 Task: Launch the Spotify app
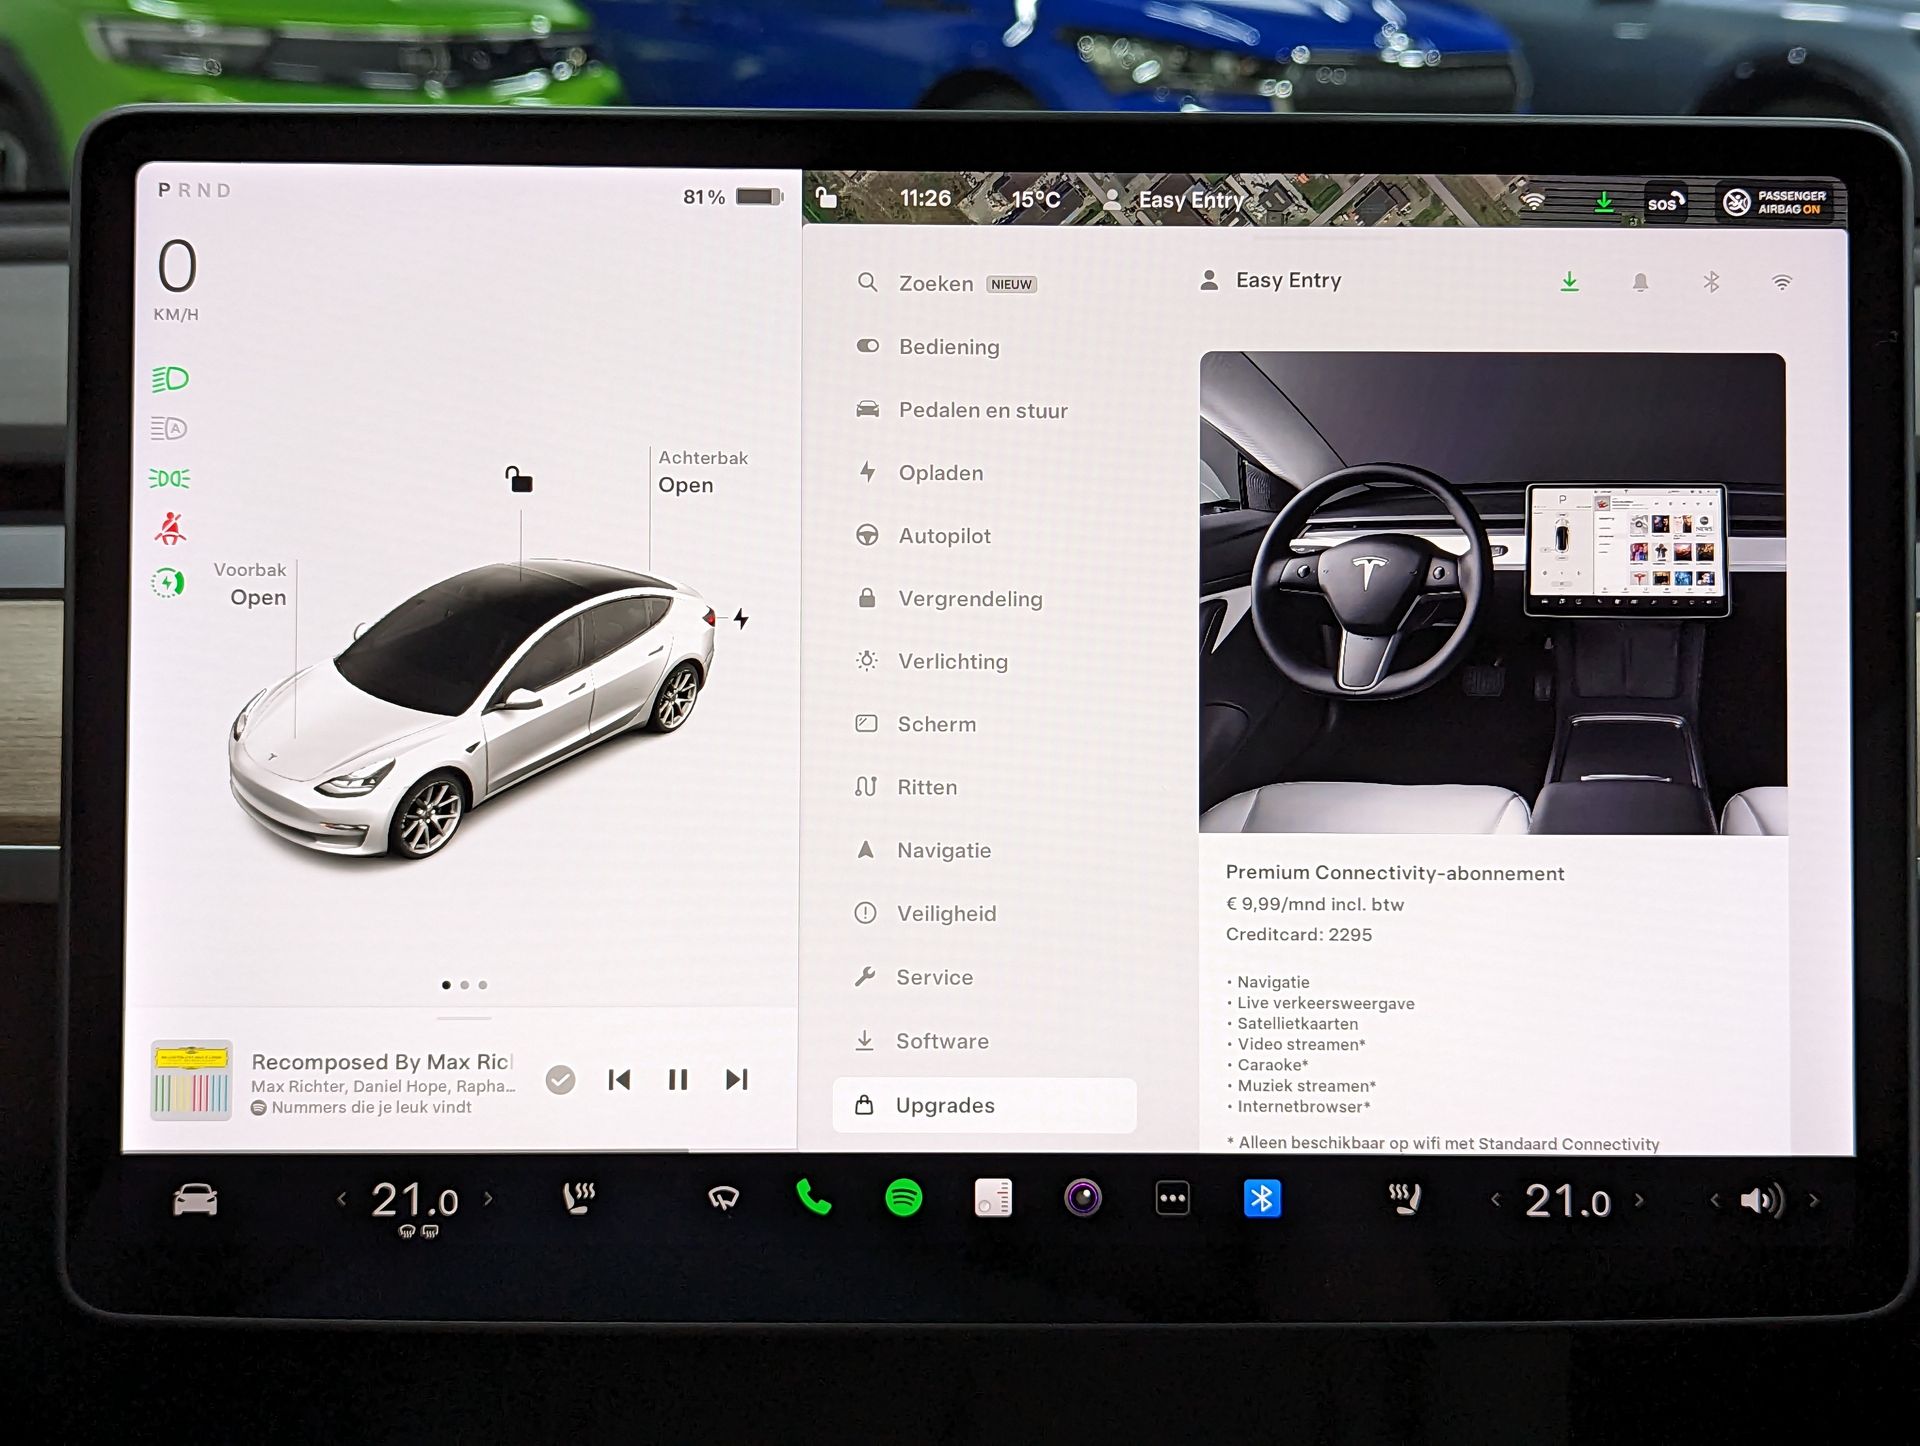(x=904, y=1197)
